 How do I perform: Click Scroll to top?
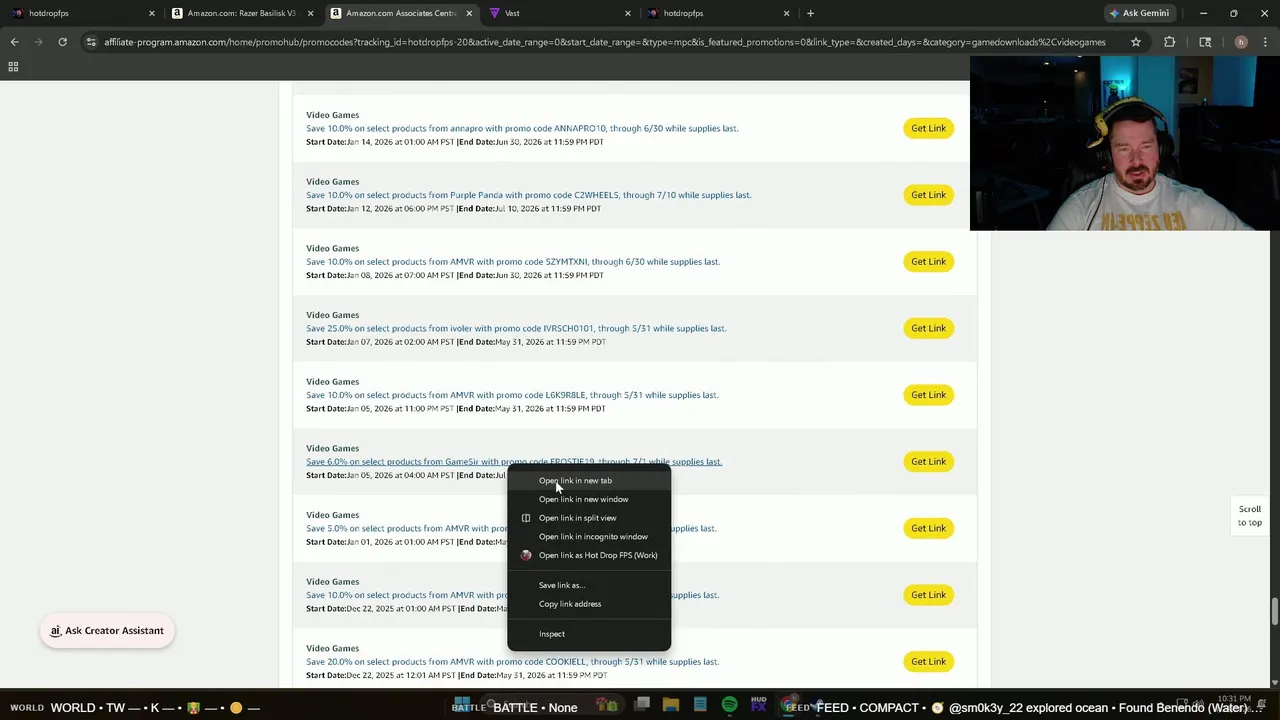[x=1250, y=516]
